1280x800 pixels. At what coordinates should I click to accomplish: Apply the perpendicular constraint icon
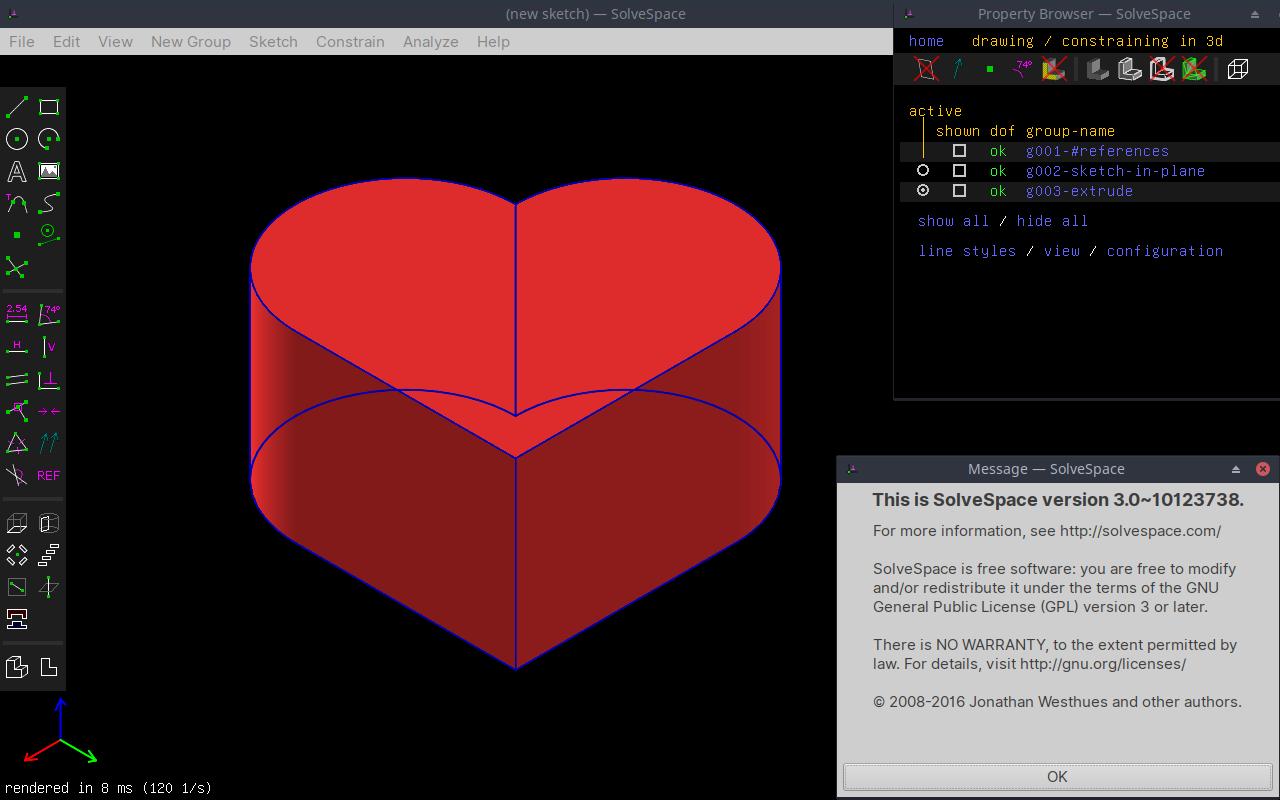point(49,379)
